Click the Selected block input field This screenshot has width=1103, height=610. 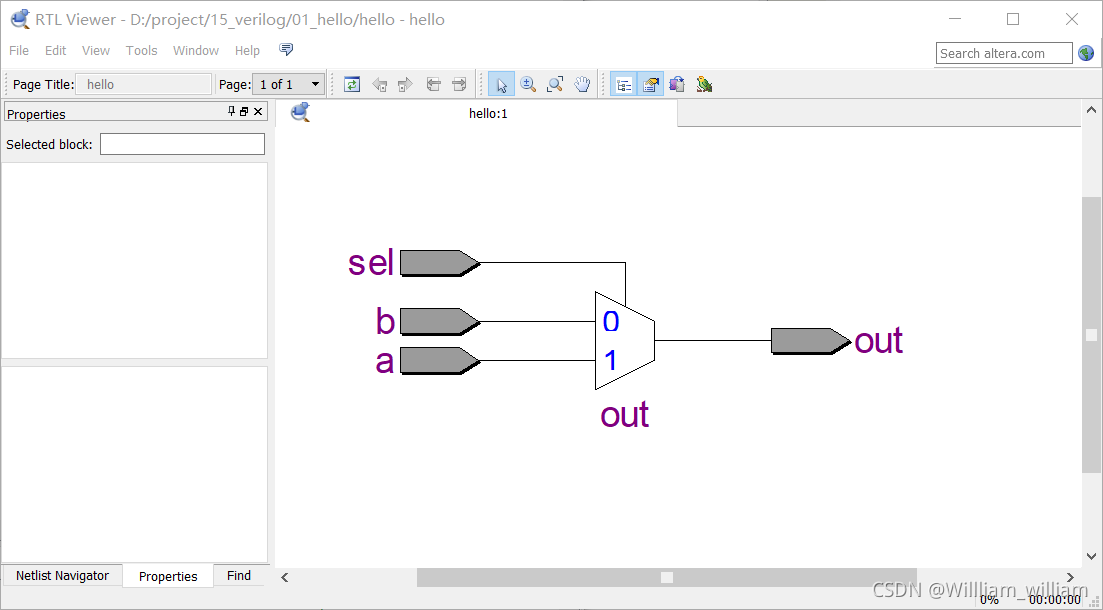point(182,144)
